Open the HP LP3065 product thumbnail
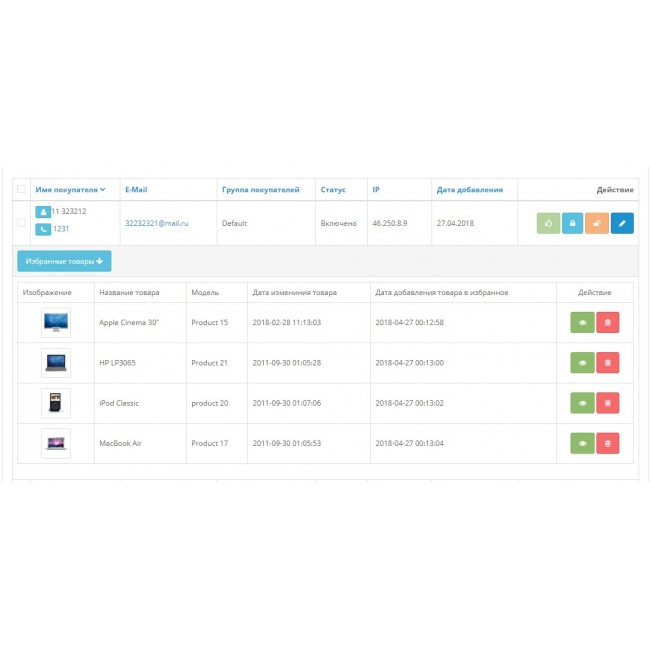Viewport: 650px width, 650px height. pos(56,363)
